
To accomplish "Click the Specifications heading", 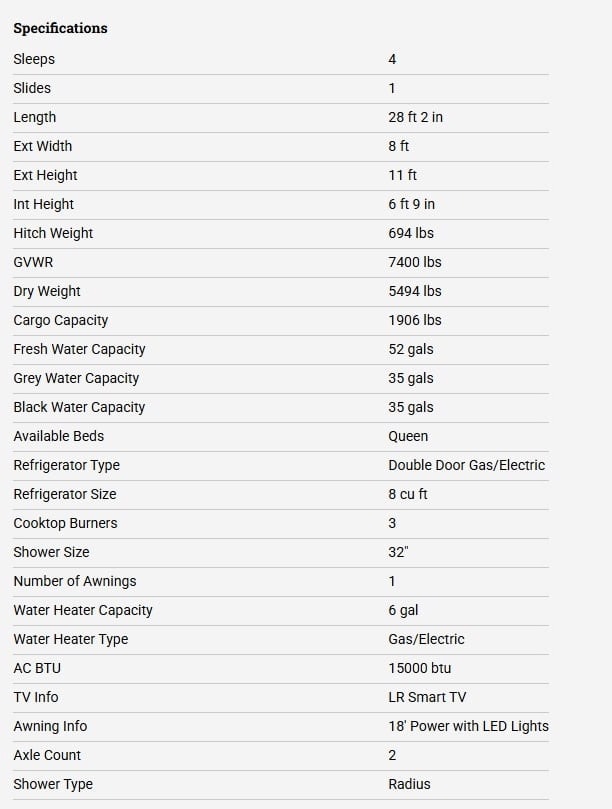I will pos(60,28).
